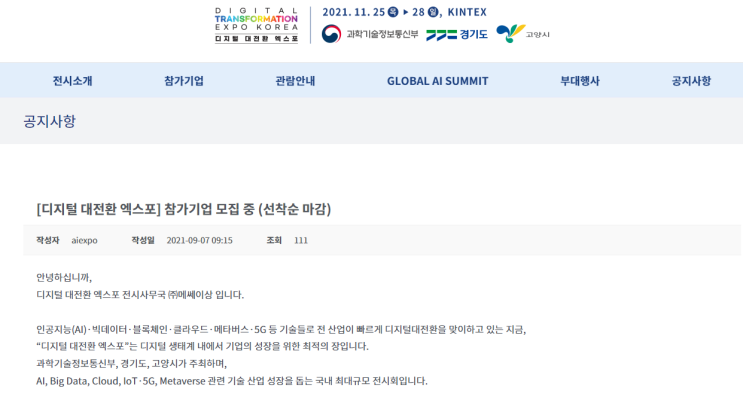This screenshot has width=743, height=400.
Task: Click the 공지사항 page heading
Action: coord(50,121)
